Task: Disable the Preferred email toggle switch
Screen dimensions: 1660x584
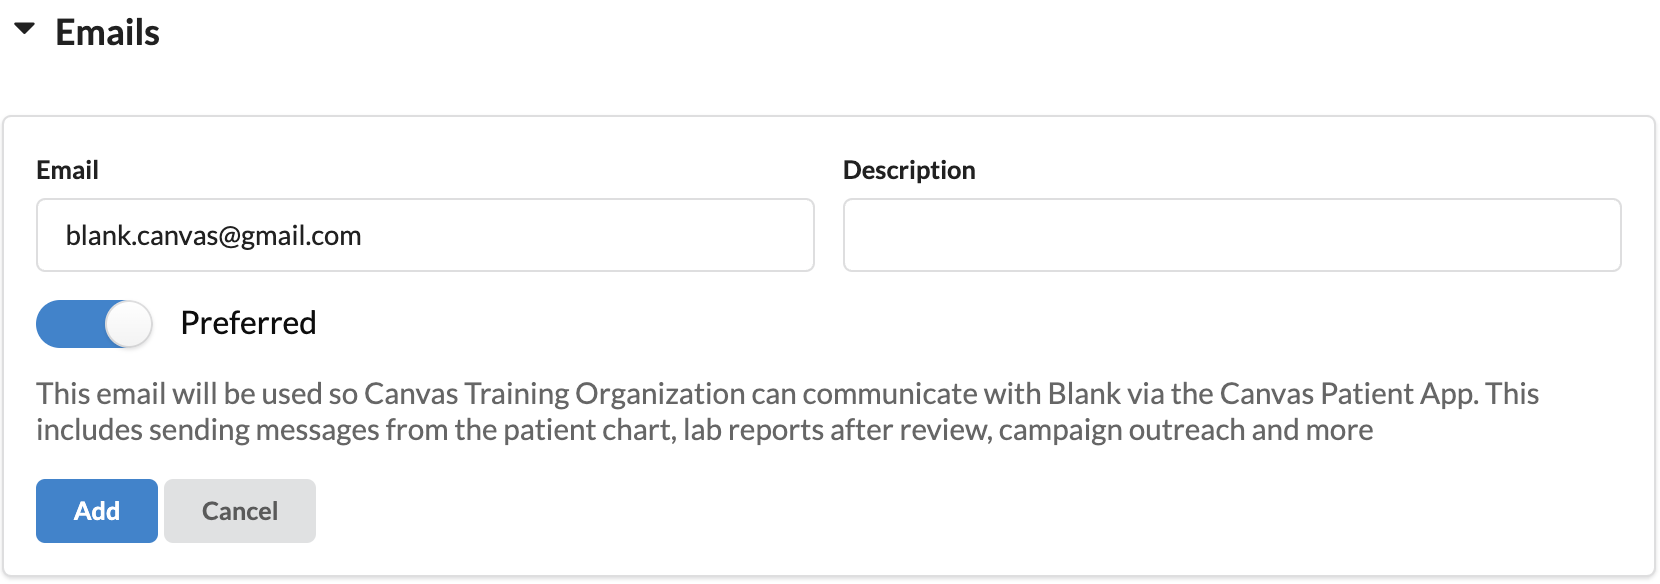Action: coord(94,324)
